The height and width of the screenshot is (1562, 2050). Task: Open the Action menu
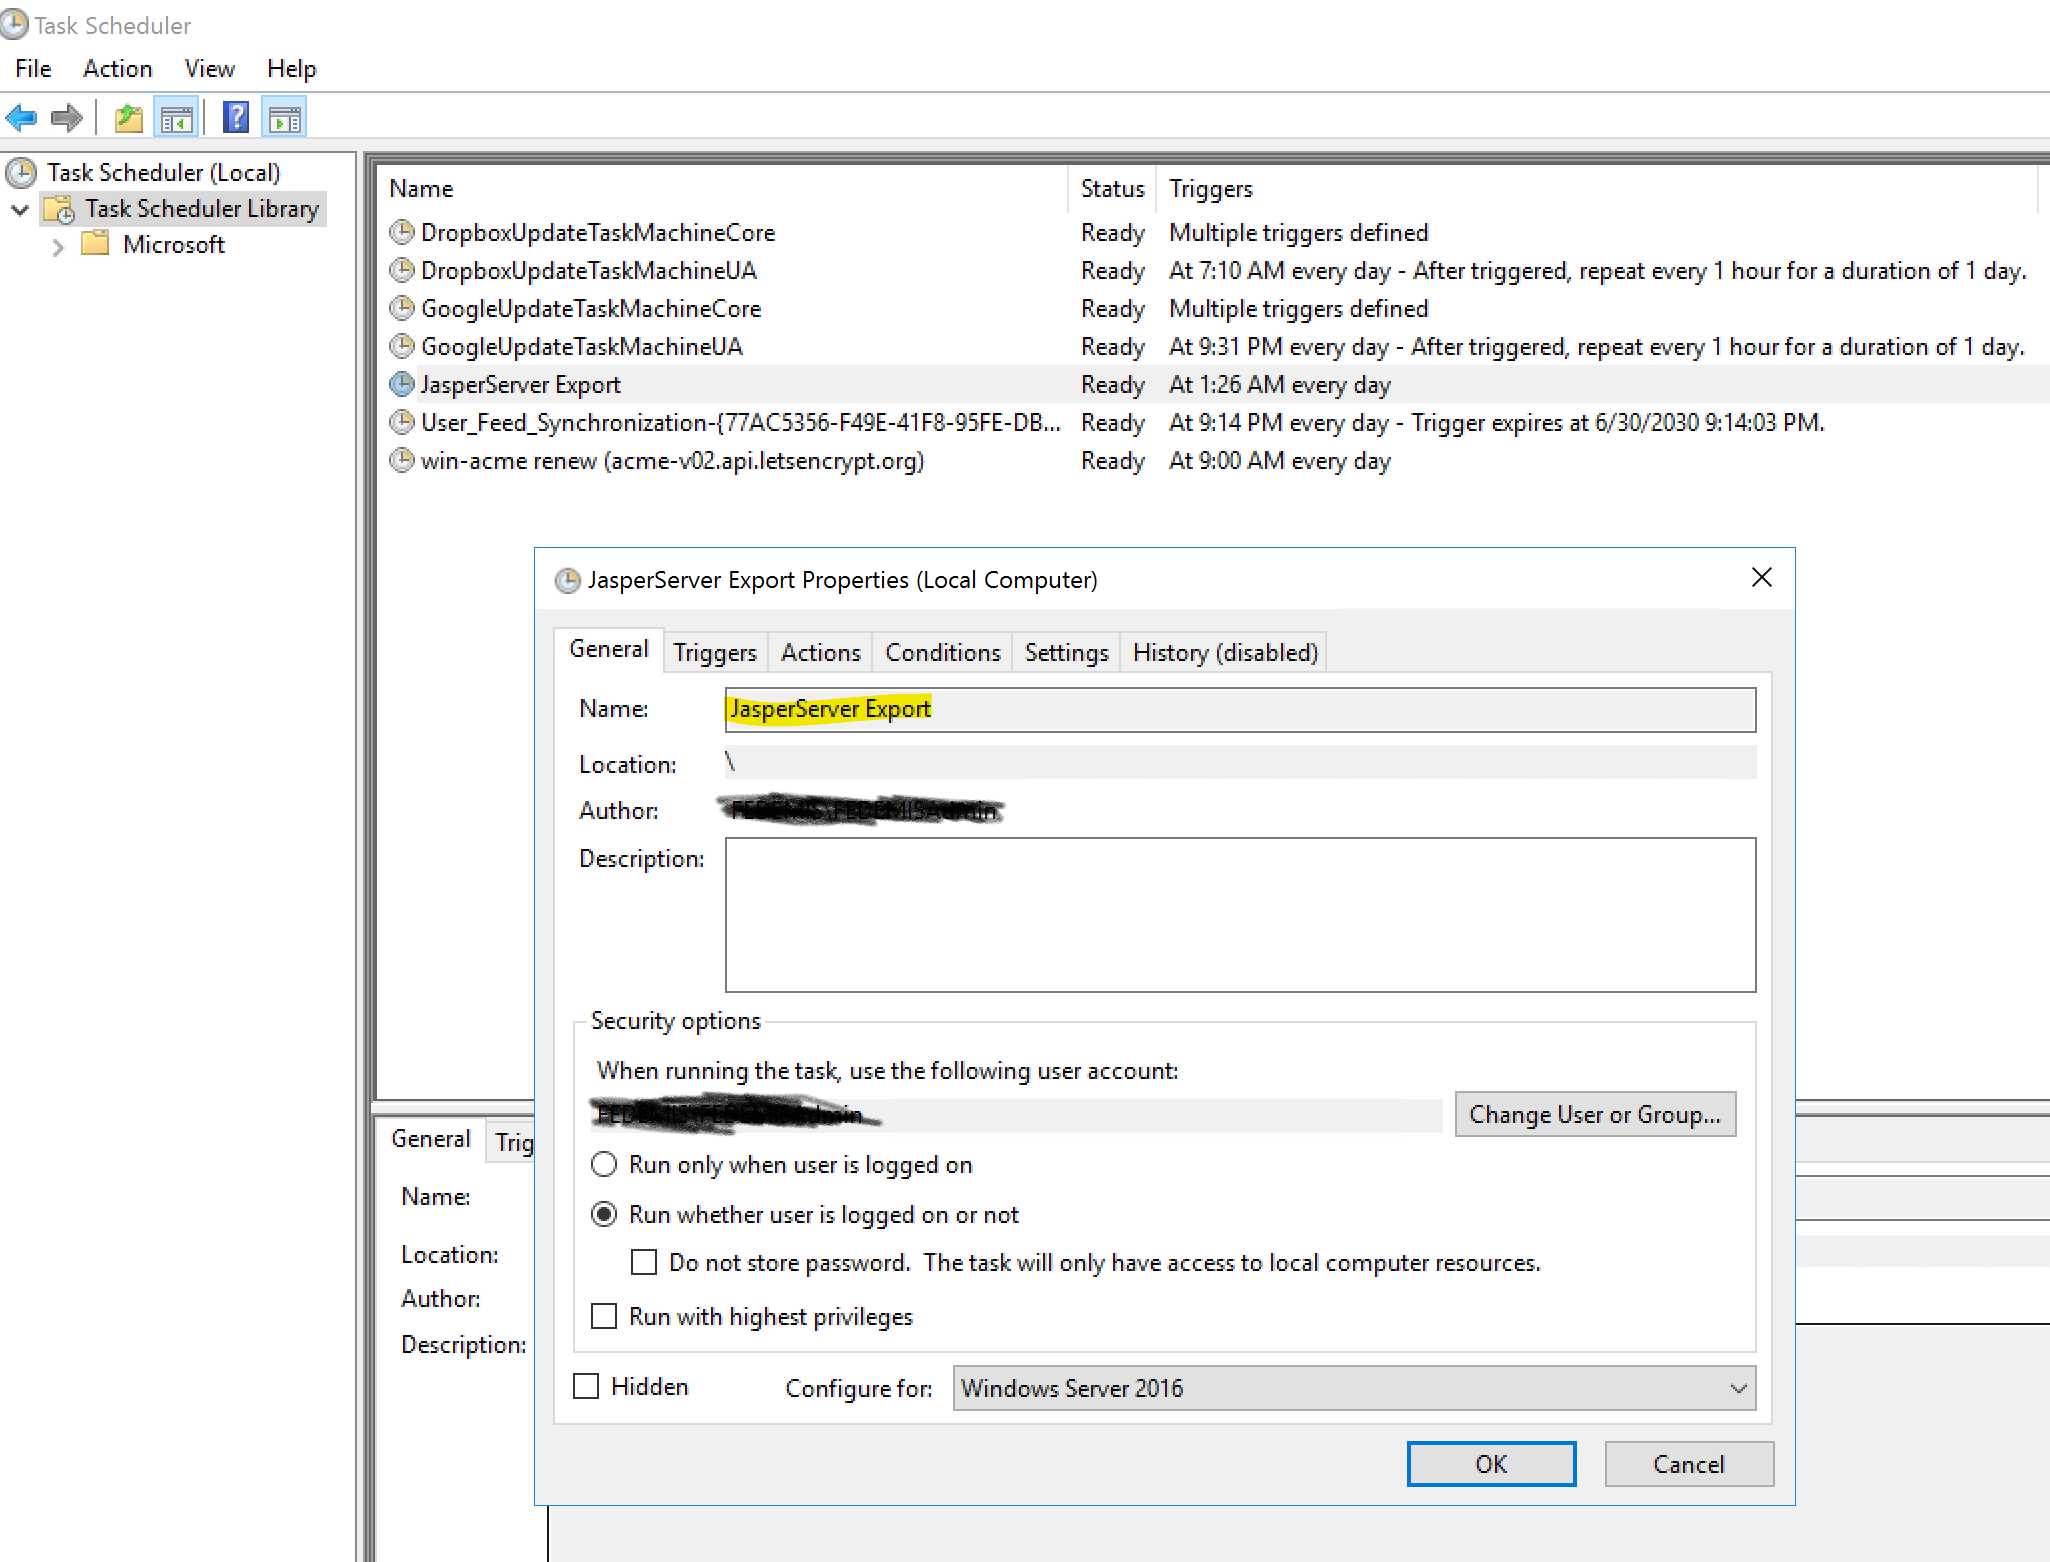117,69
